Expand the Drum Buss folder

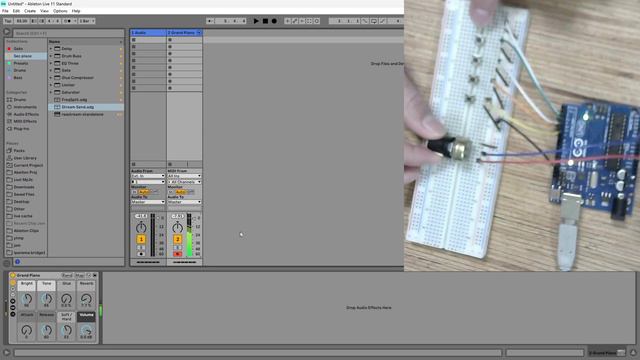(x=51, y=56)
